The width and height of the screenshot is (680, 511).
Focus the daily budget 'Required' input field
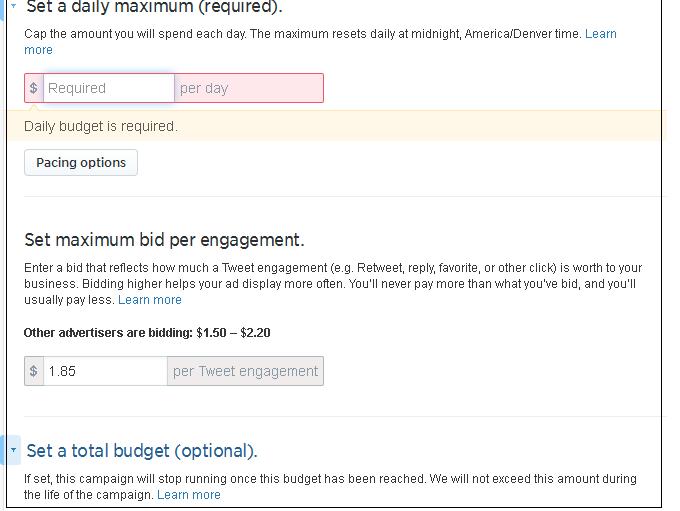[x=108, y=88]
